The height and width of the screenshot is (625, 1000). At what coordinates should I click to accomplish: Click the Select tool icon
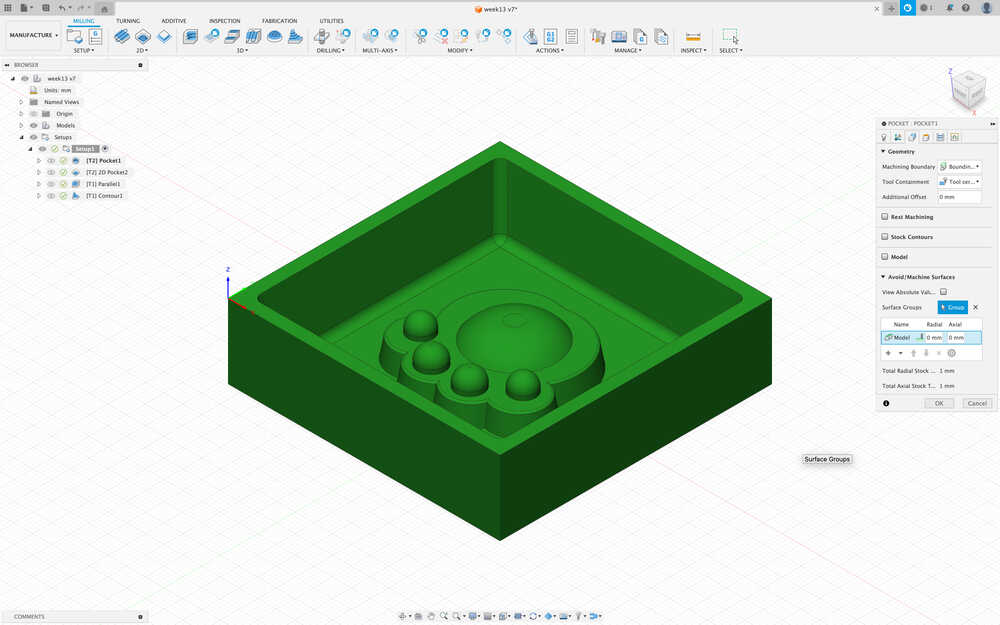pos(730,36)
